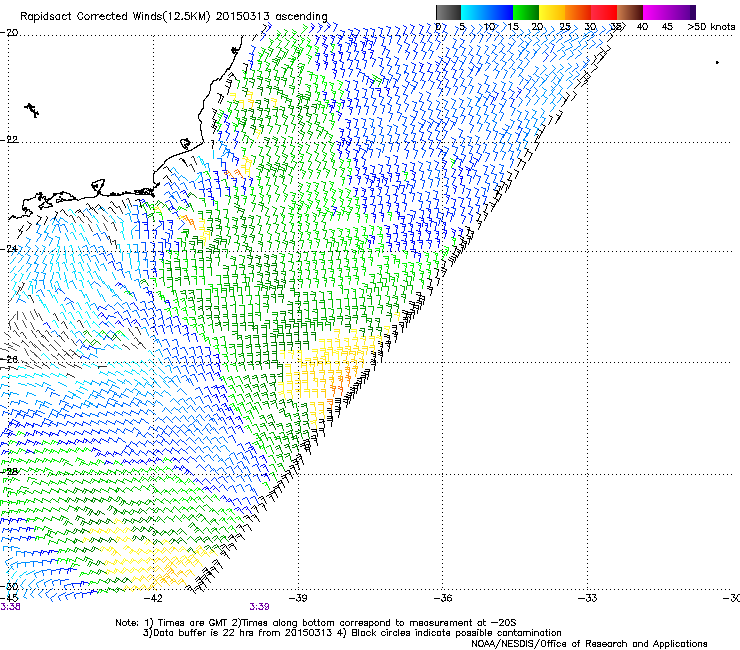Click the '-36' longitude axis label
Viewport: 740px width, 650px height.
tap(443, 598)
